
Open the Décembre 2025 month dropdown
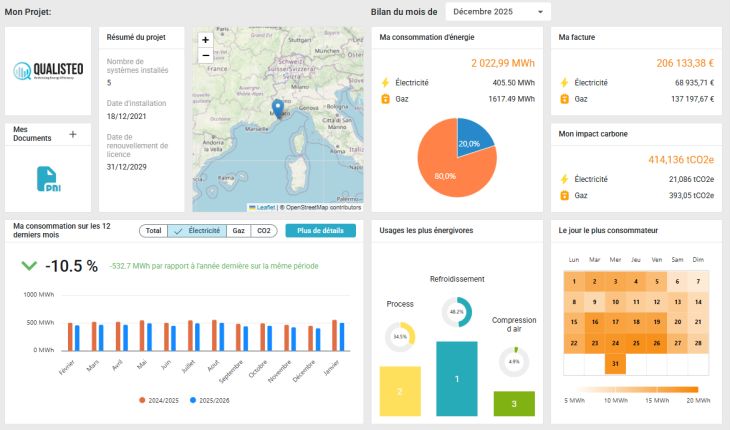[x=497, y=12]
